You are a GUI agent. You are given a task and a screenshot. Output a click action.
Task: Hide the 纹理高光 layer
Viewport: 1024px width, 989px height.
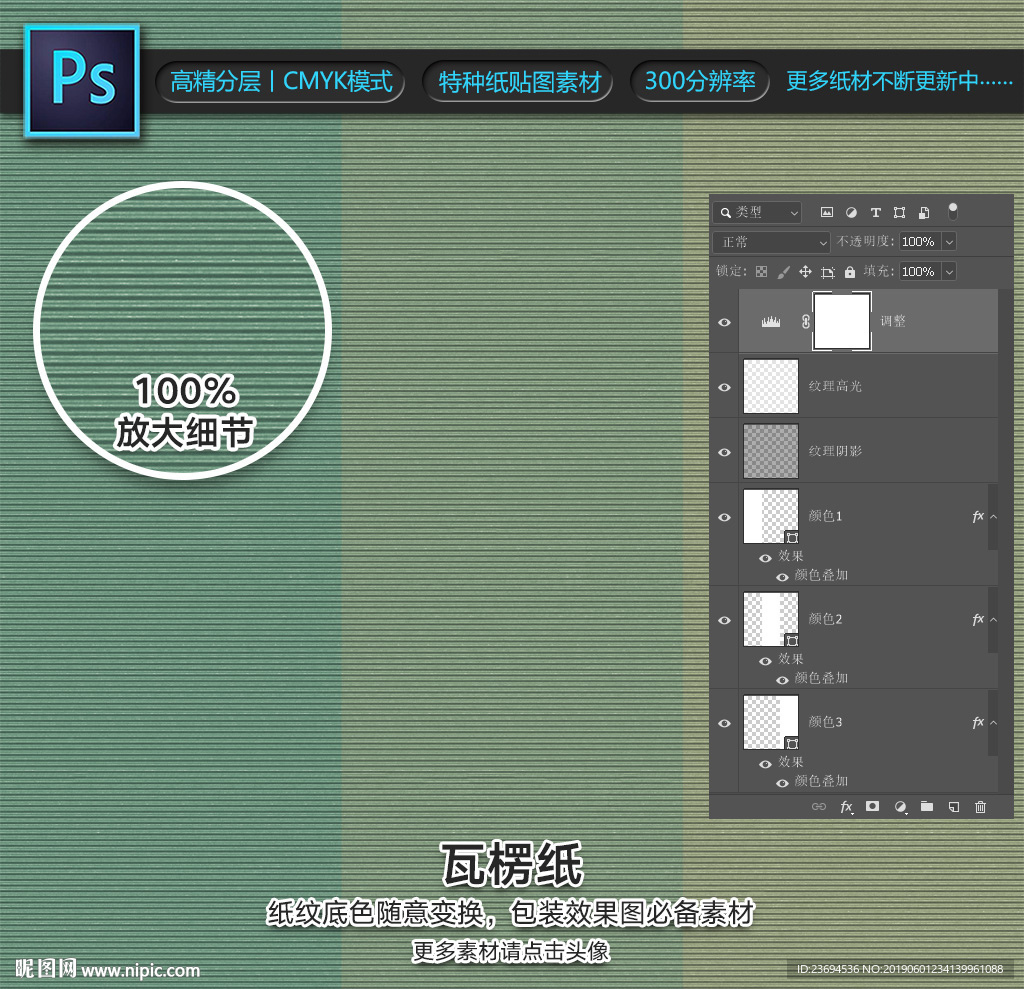coord(724,387)
